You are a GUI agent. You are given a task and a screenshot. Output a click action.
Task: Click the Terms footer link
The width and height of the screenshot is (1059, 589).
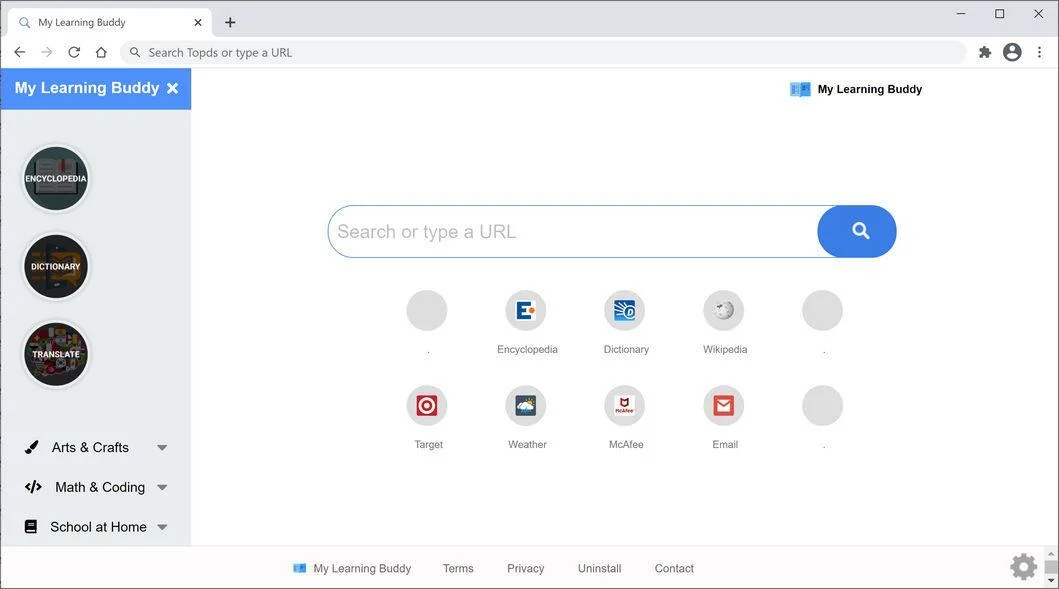(458, 568)
